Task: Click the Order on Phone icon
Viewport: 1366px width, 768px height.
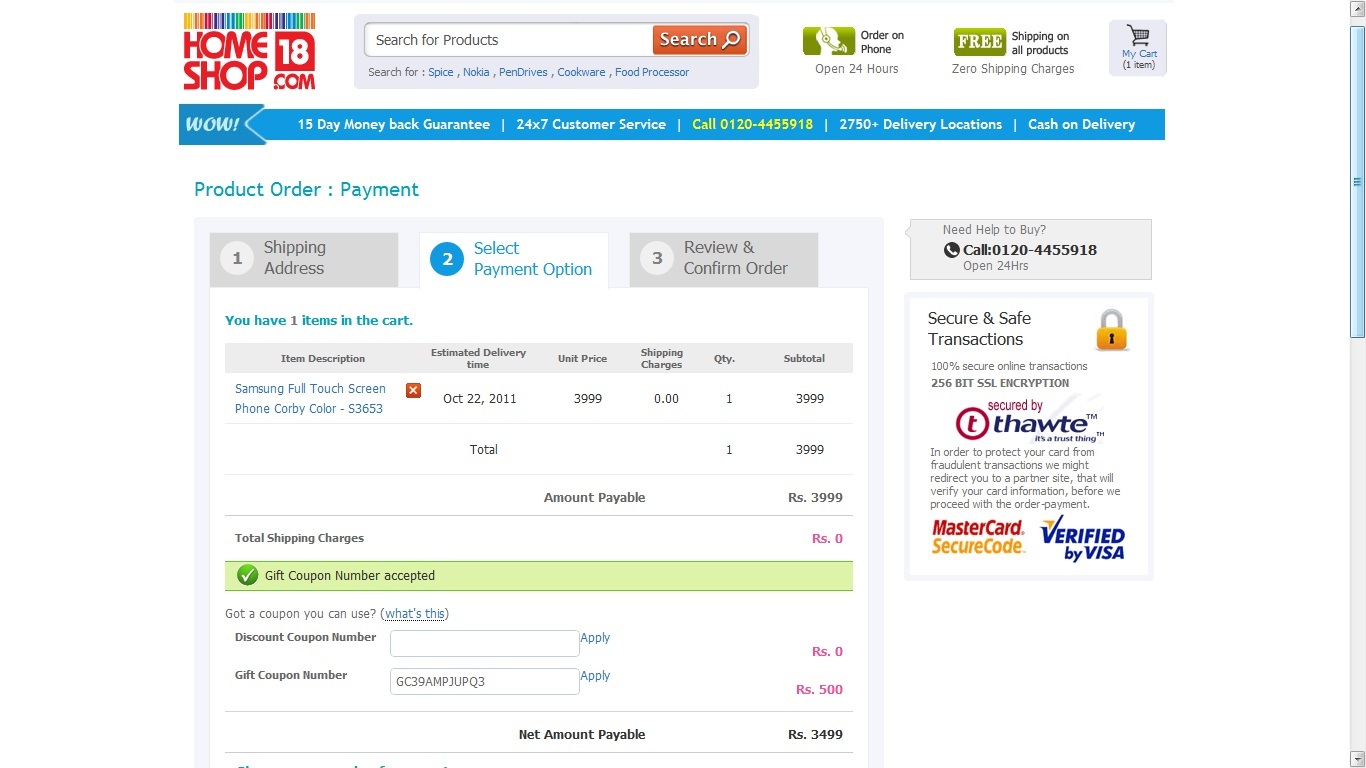Action: (x=829, y=41)
